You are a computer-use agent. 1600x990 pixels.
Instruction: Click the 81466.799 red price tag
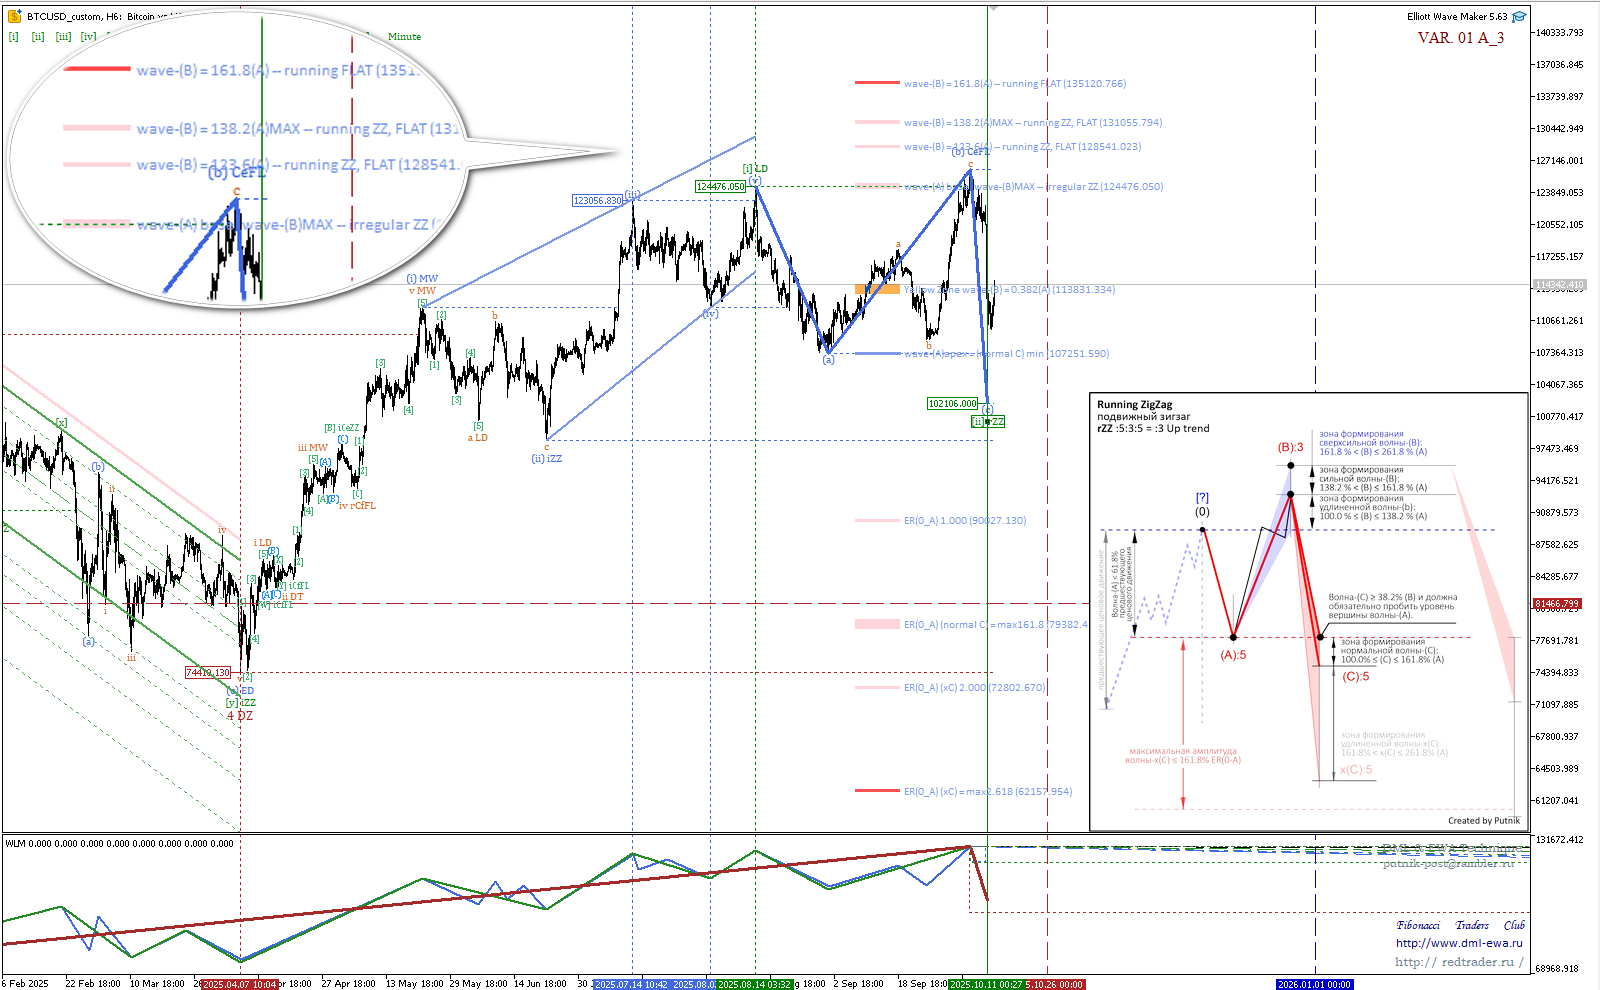tap(1557, 604)
